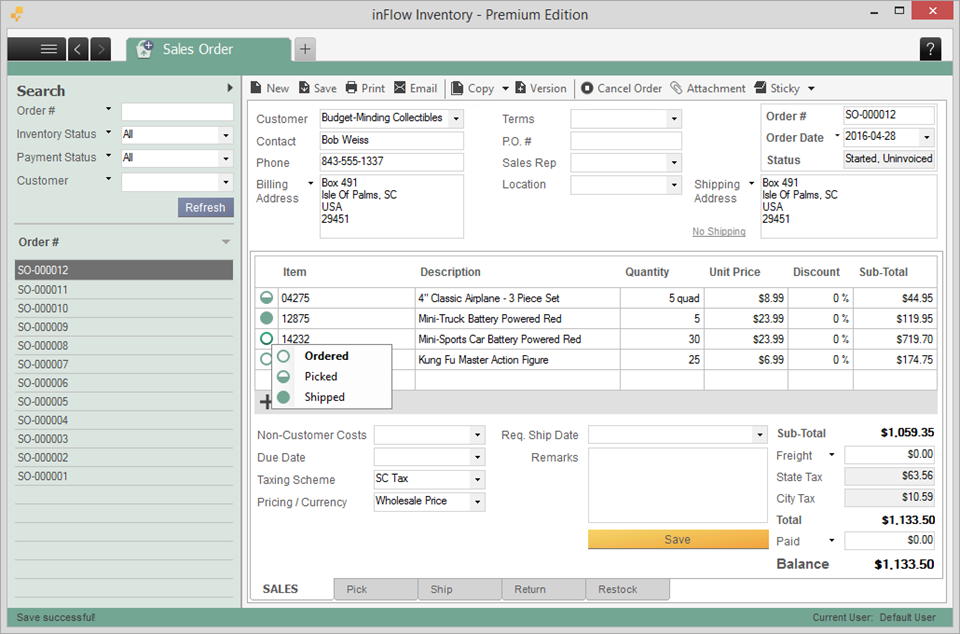Viewport: 960px width, 634px height.
Task: Switch to the Restock tab
Action: 628,589
